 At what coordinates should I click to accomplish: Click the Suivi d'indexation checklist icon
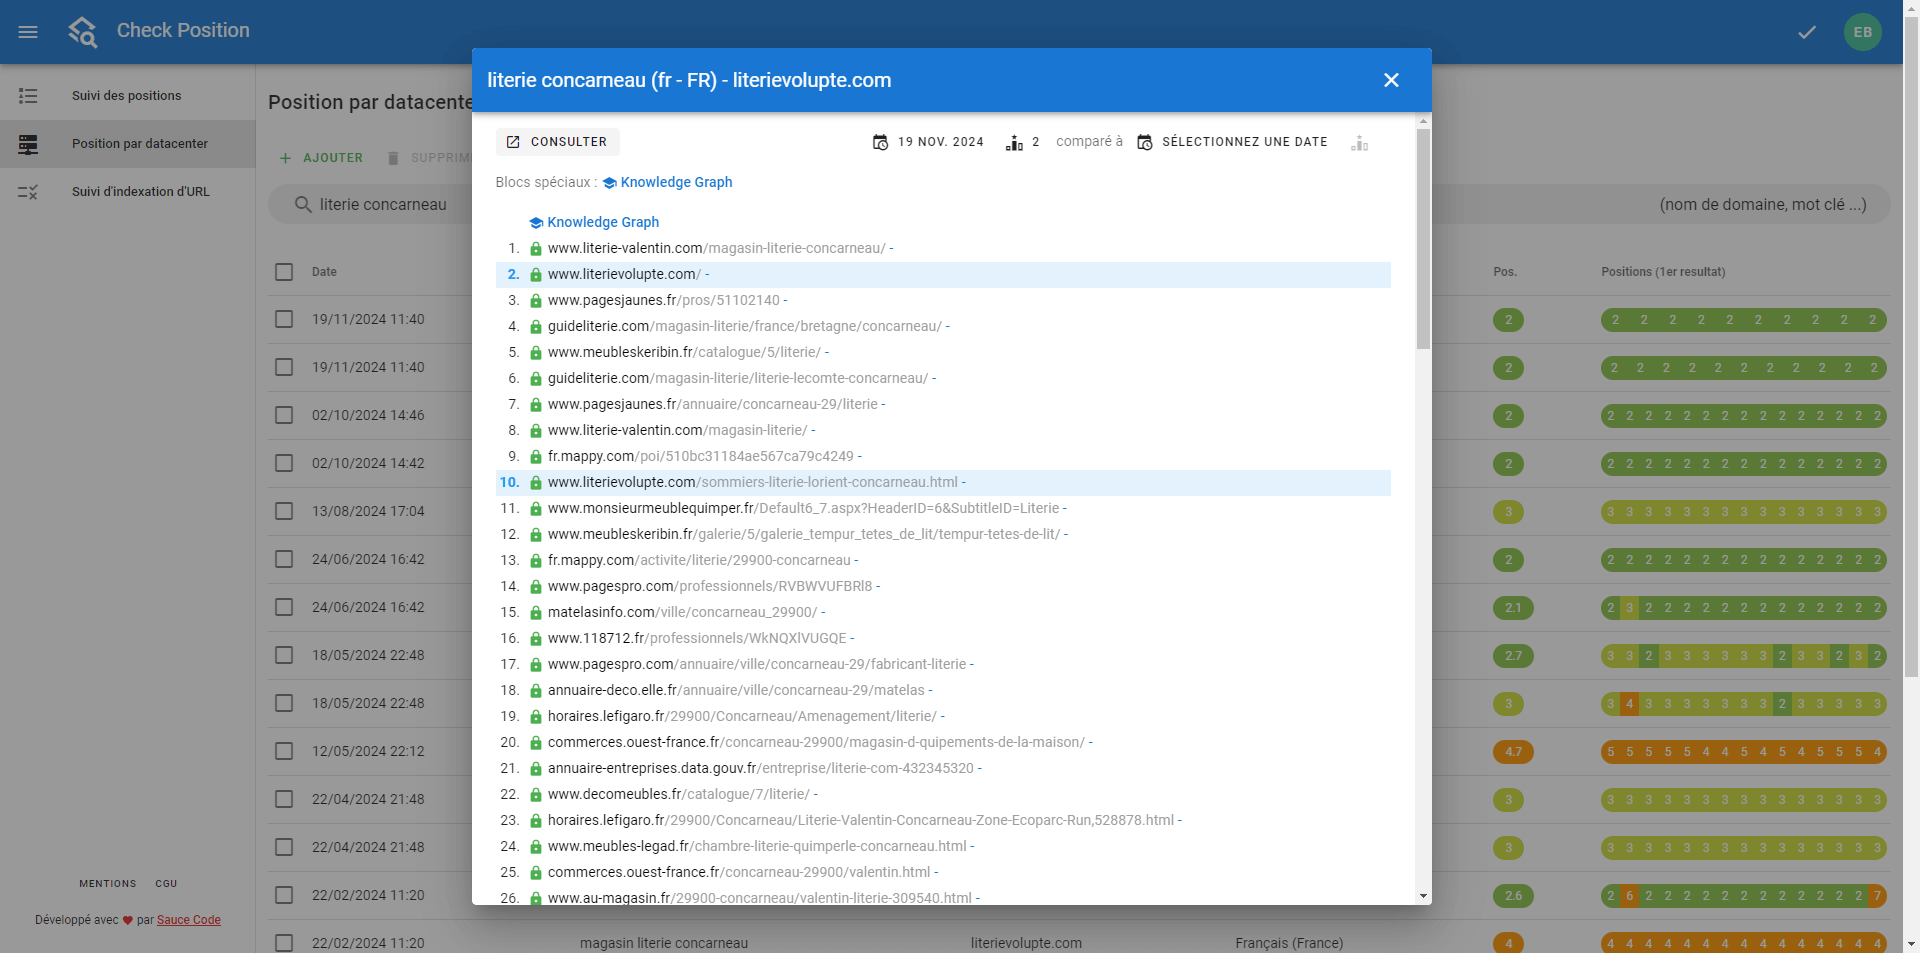pyautogui.click(x=28, y=192)
